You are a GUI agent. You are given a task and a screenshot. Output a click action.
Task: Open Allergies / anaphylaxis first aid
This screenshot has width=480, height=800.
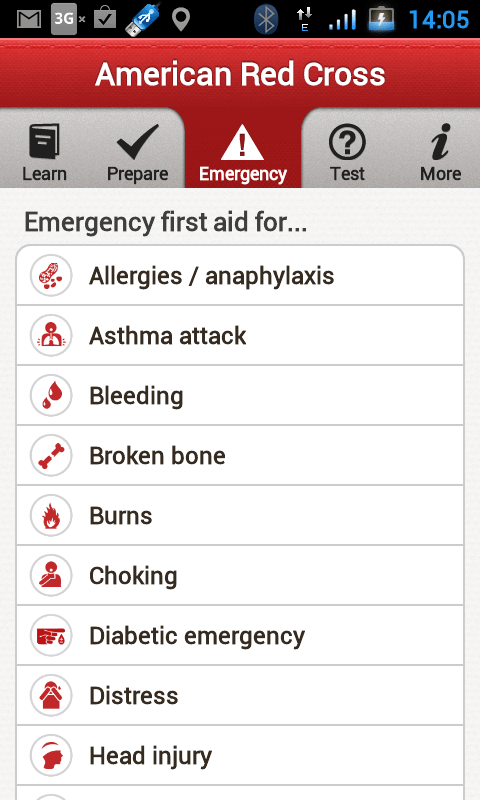(x=240, y=276)
